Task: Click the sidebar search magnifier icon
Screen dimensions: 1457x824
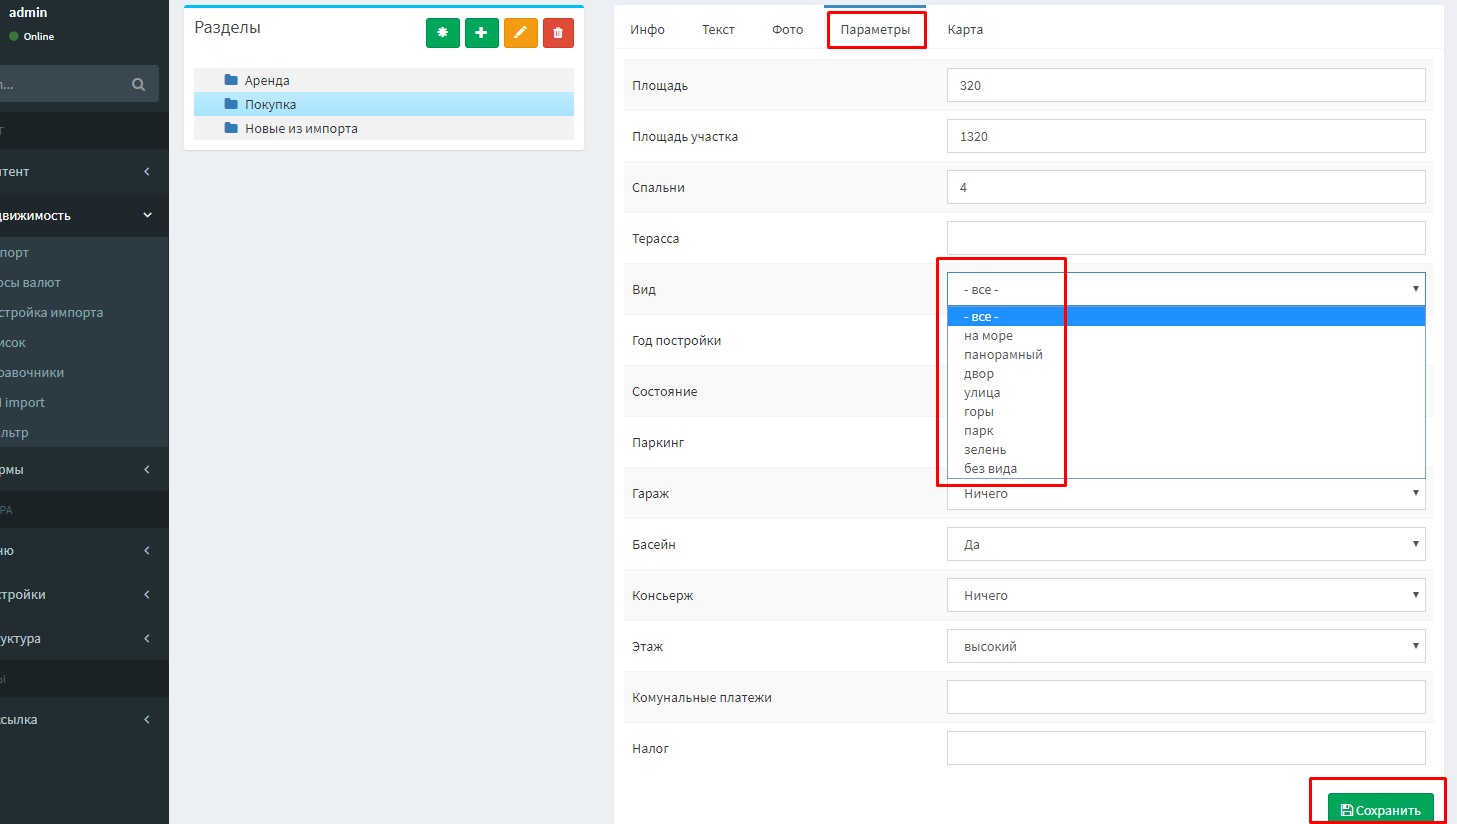Action: tap(138, 85)
